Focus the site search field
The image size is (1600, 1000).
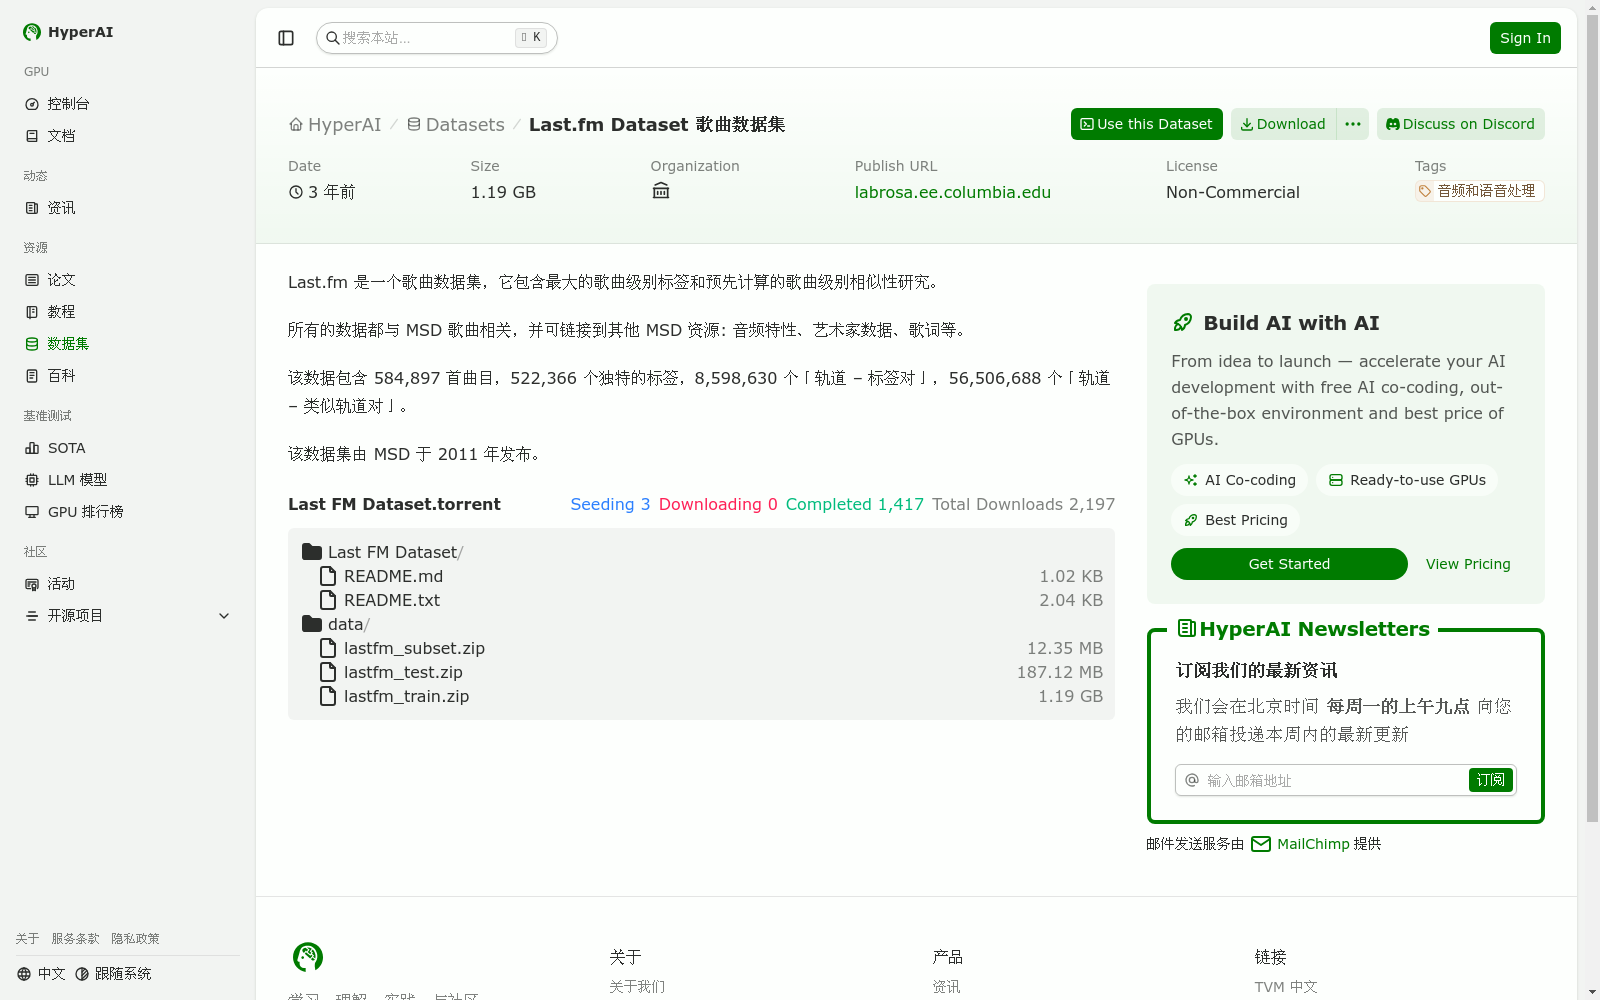pyautogui.click(x=436, y=38)
